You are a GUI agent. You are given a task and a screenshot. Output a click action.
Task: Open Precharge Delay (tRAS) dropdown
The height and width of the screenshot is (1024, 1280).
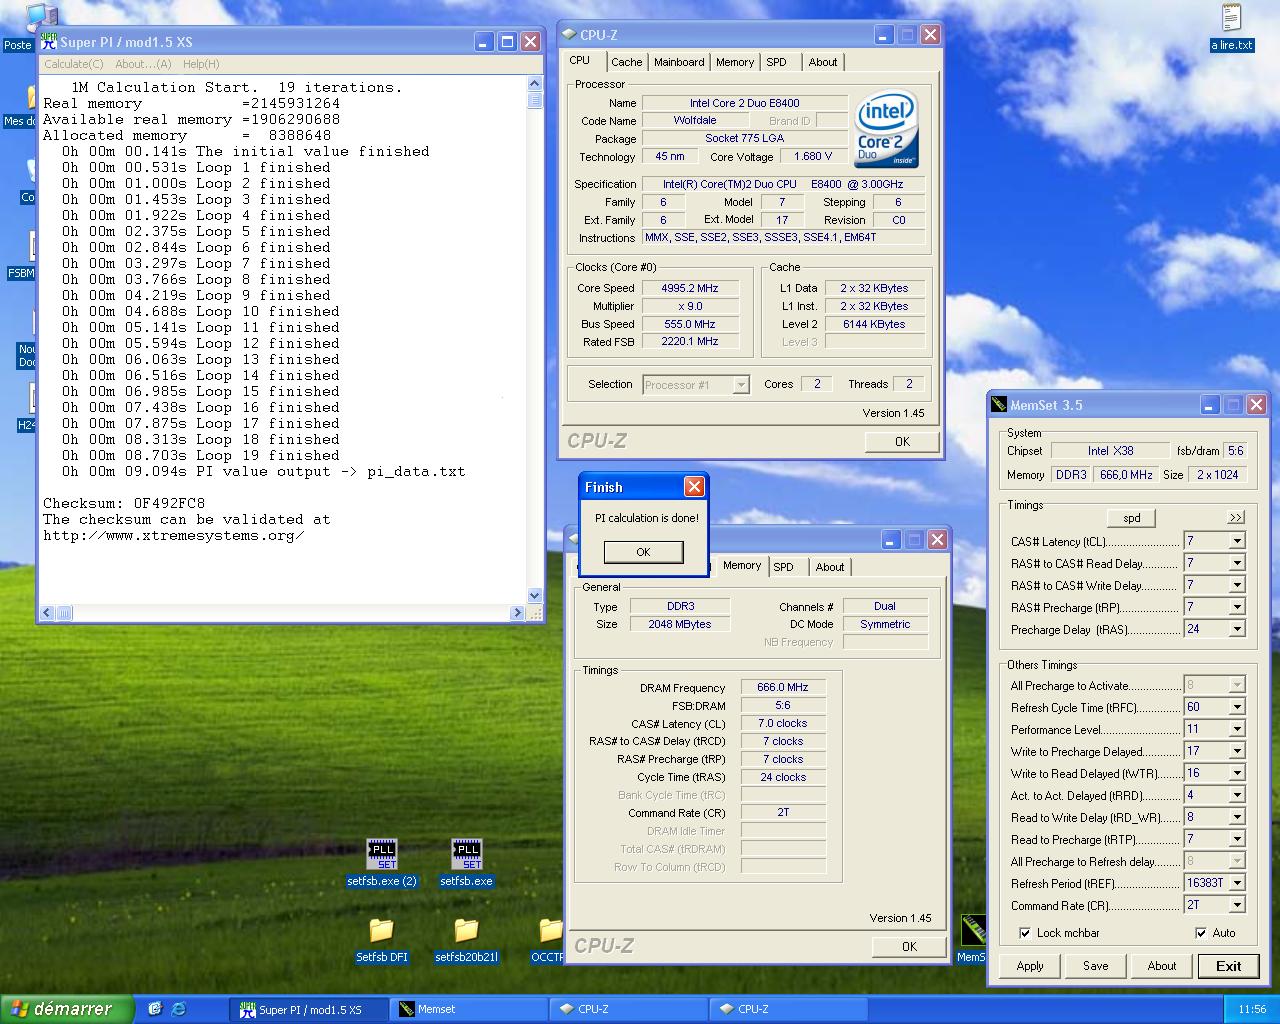(1237, 629)
